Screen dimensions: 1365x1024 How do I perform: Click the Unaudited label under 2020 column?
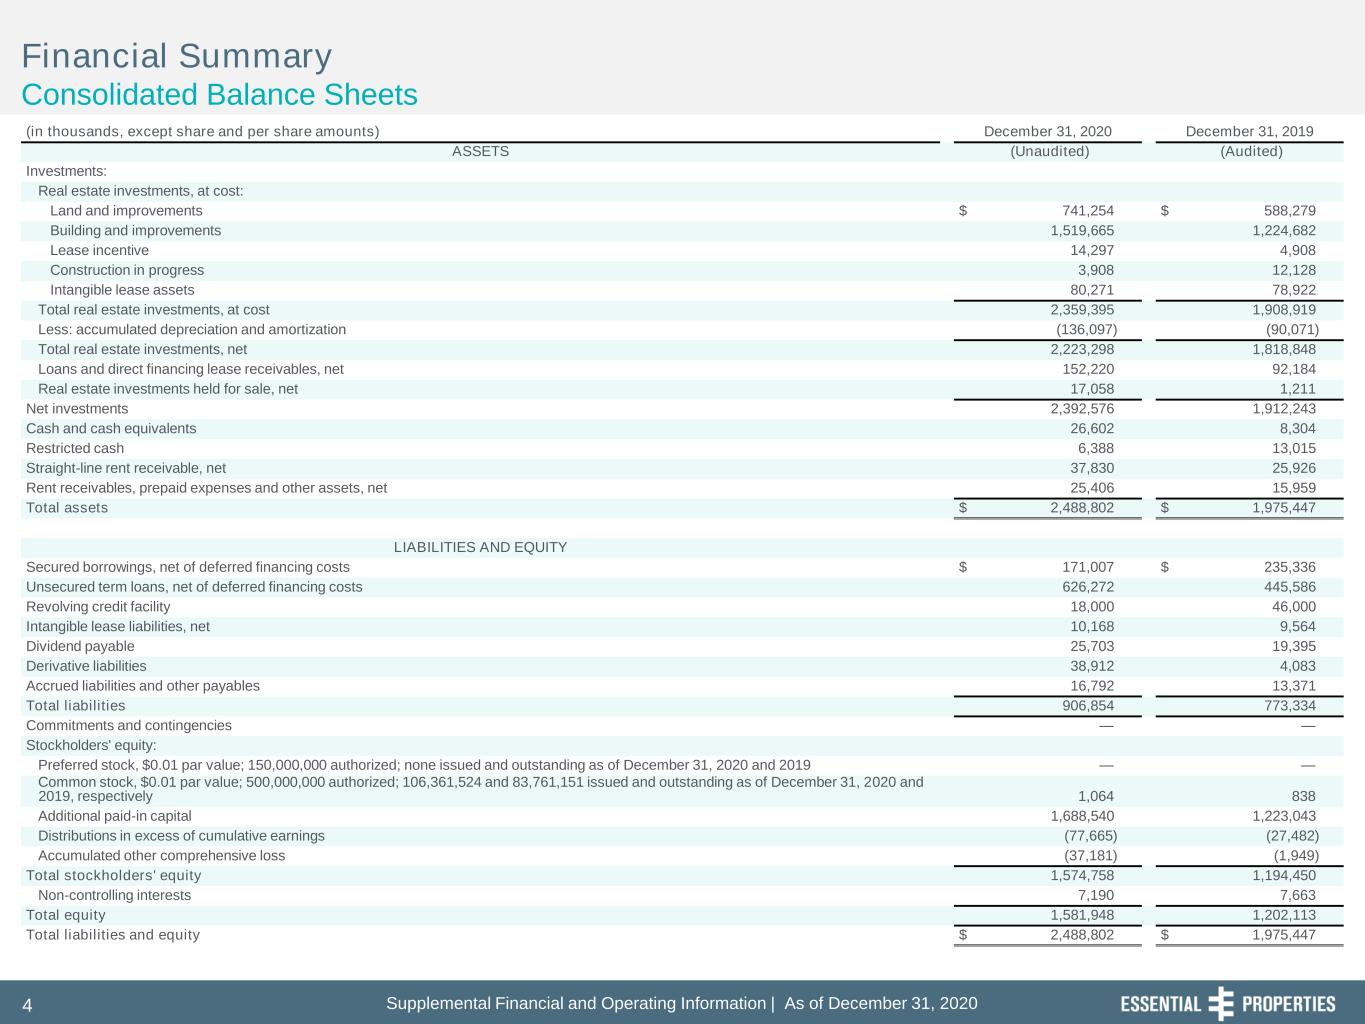(x=1049, y=151)
